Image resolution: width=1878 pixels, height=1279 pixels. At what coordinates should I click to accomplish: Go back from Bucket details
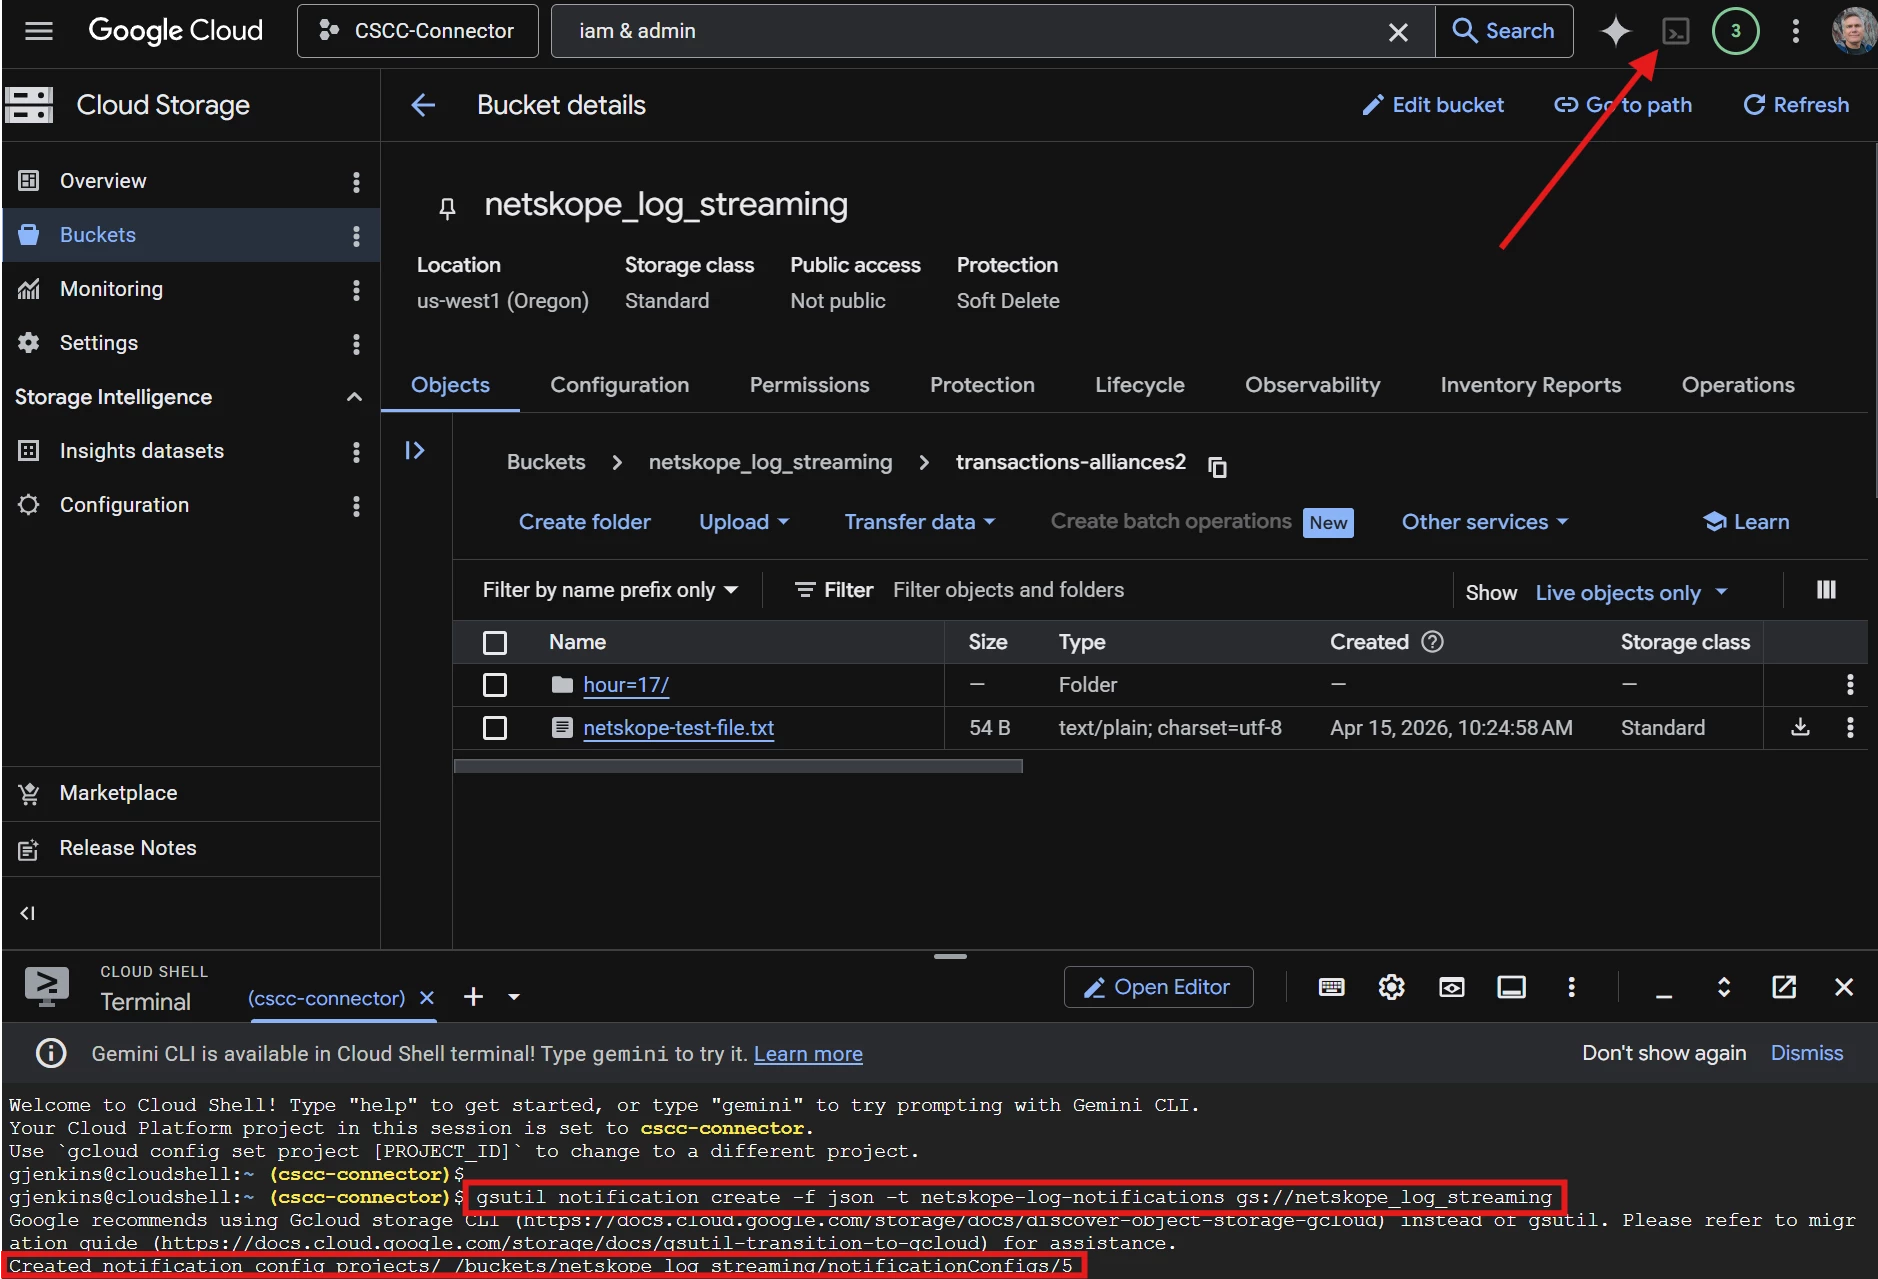(423, 105)
